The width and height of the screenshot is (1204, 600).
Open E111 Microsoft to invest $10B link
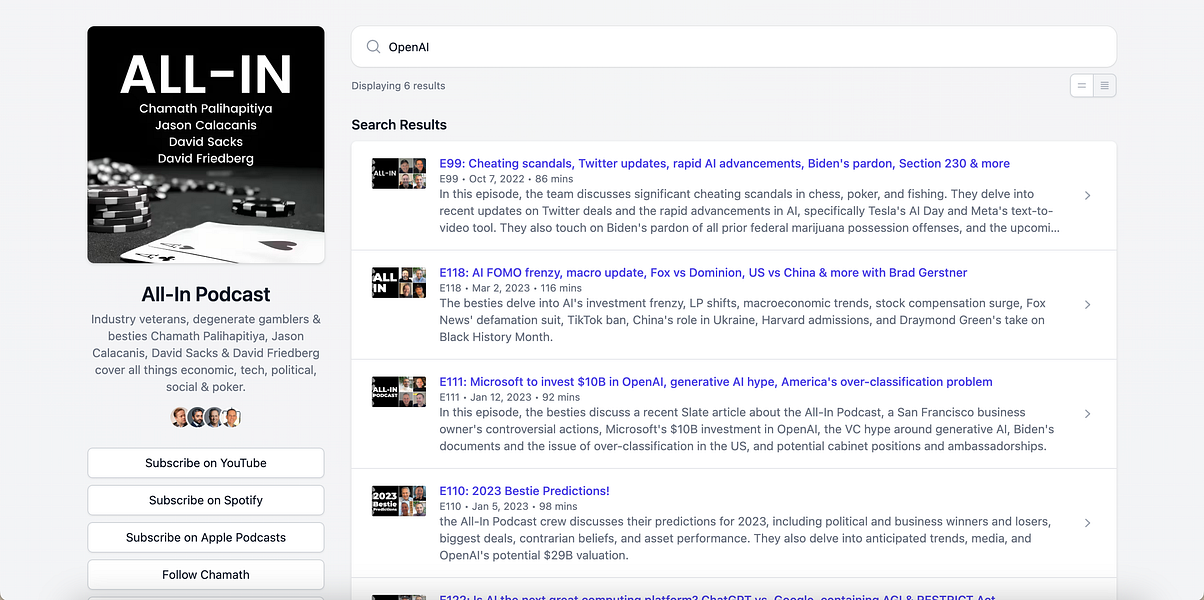(715, 382)
